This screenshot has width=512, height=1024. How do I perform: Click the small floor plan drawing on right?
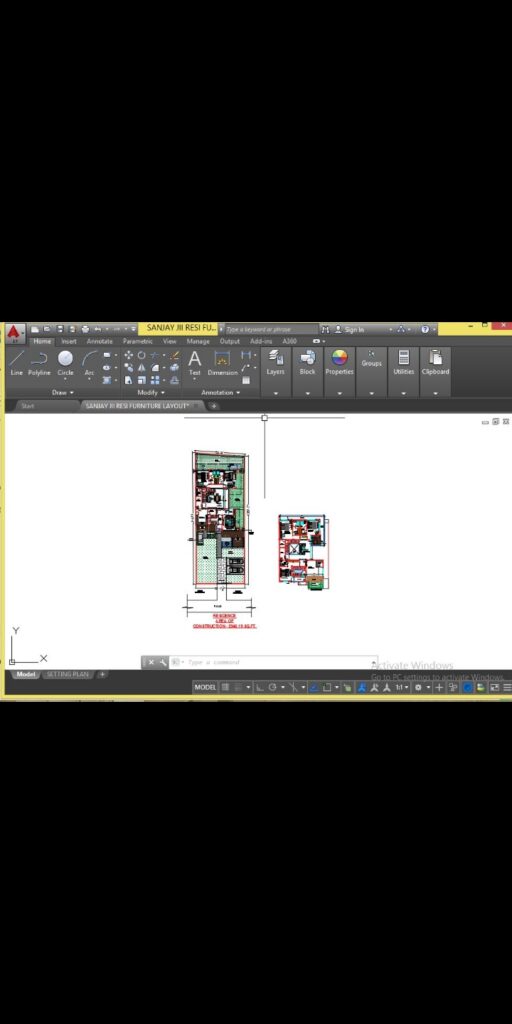pyautogui.click(x=304, y=552)
